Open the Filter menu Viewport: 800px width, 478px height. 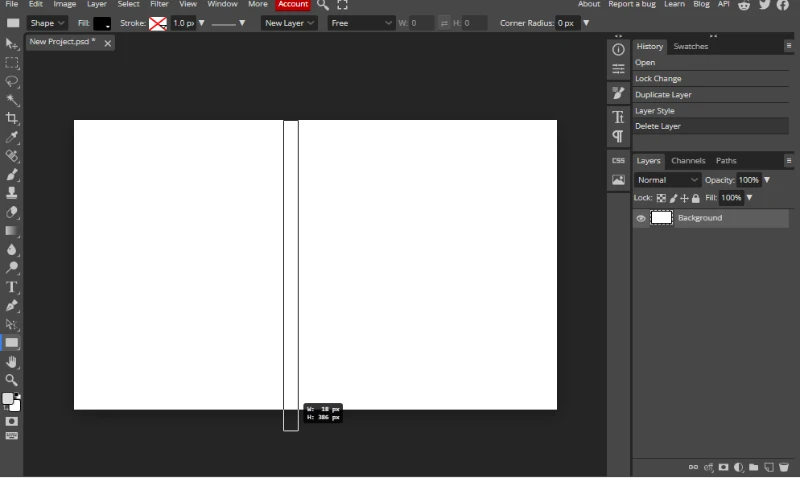pos(159,4)
